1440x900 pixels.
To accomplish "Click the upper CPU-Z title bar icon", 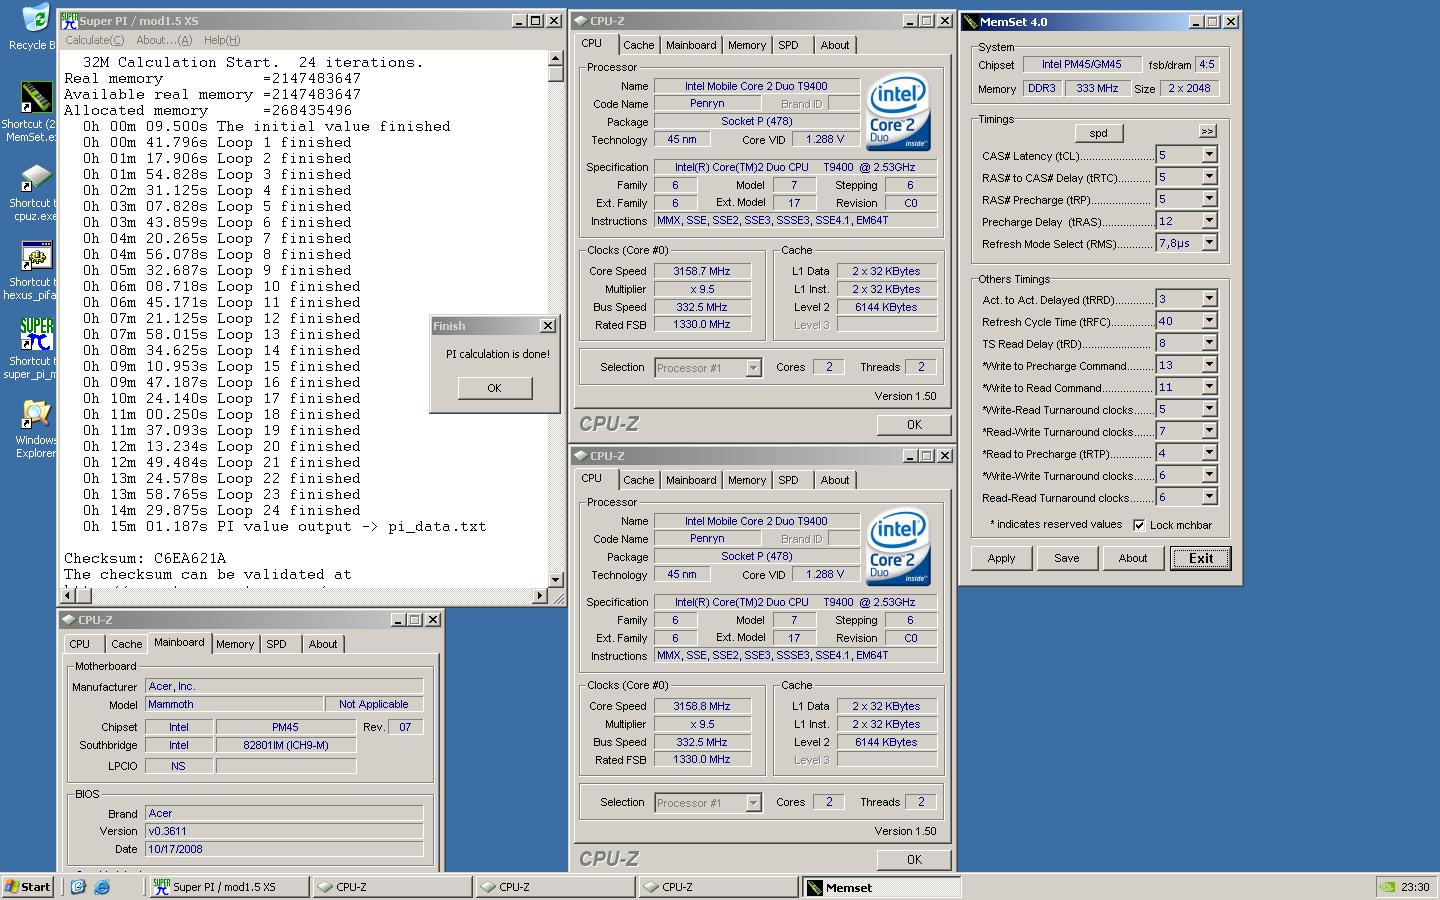I will 581,20.
